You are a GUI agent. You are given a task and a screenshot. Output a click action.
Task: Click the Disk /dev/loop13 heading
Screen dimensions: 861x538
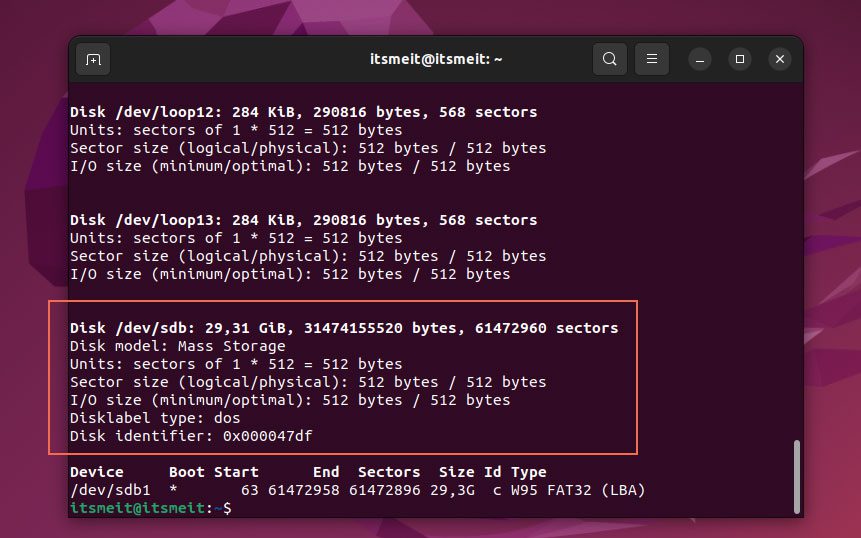[x=303, y=220]
